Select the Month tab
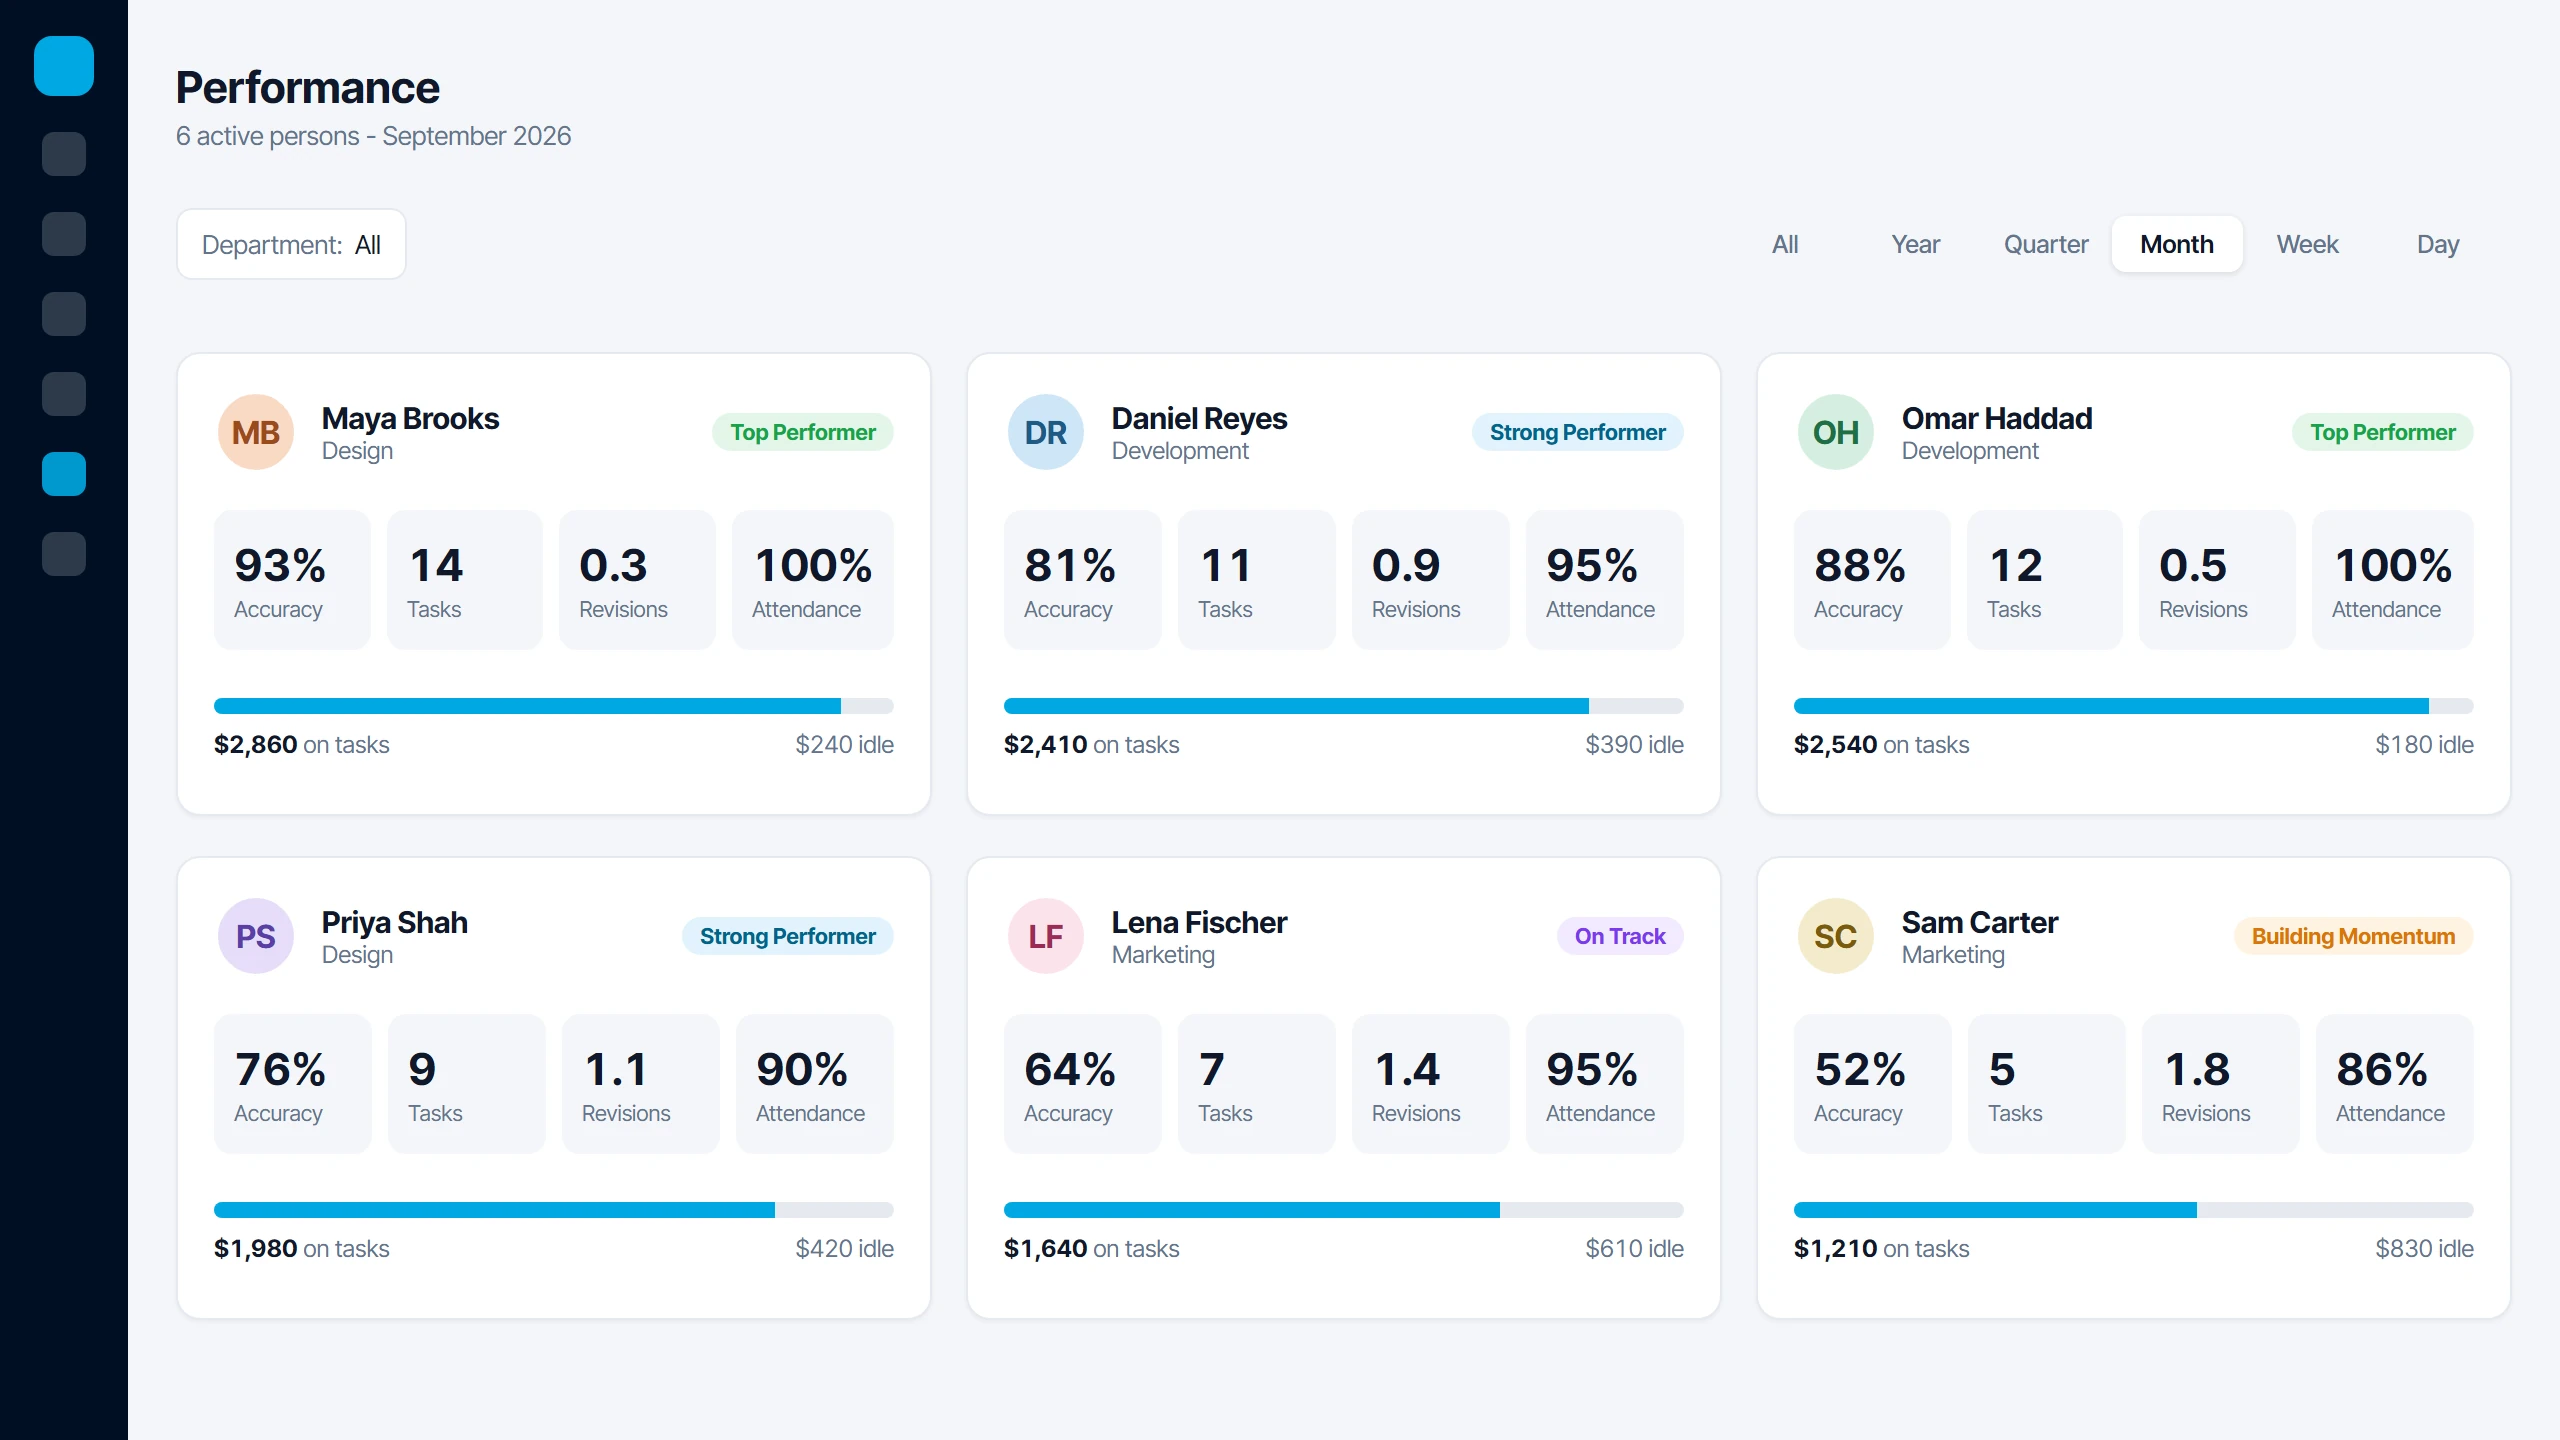Screen dimensions: 2560x1440 tap(2177, 244)
